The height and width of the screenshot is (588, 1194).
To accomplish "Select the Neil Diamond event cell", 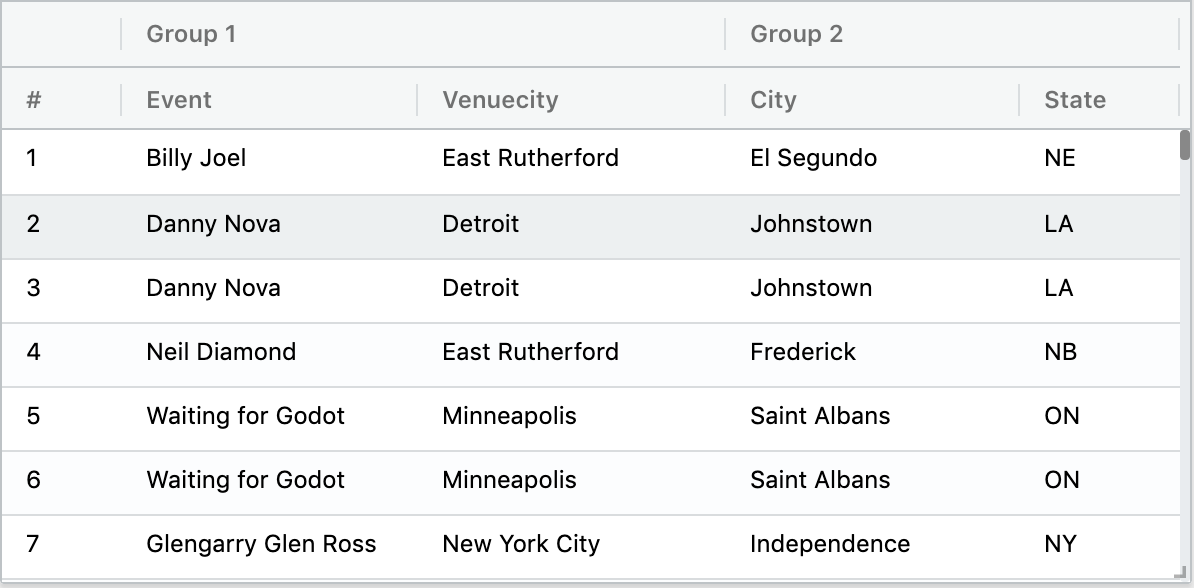I will (x=221, y=352).
